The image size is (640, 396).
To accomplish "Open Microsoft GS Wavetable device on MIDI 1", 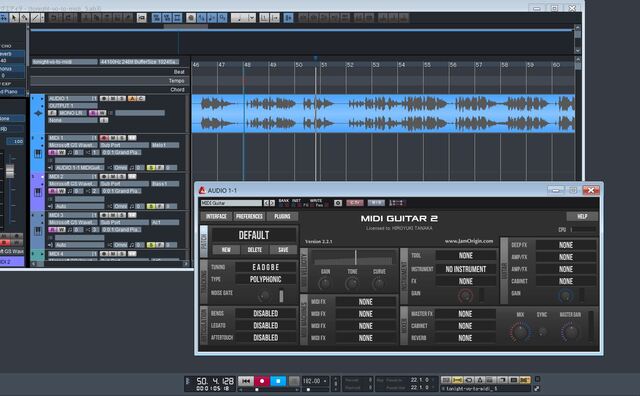I will coord(73,145).
